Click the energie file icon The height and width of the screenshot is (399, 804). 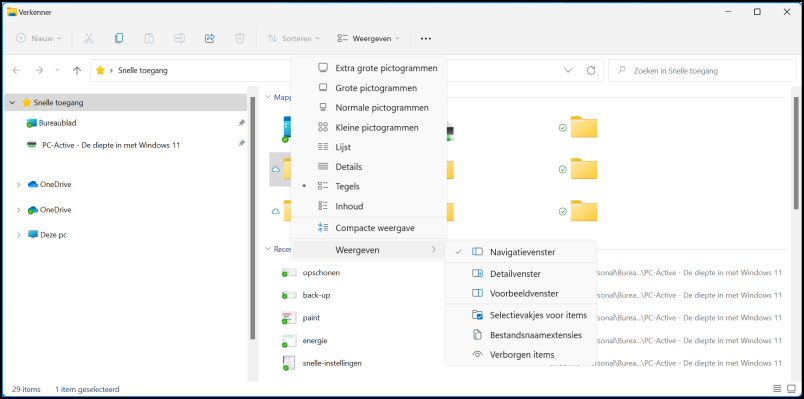[289, 341]
